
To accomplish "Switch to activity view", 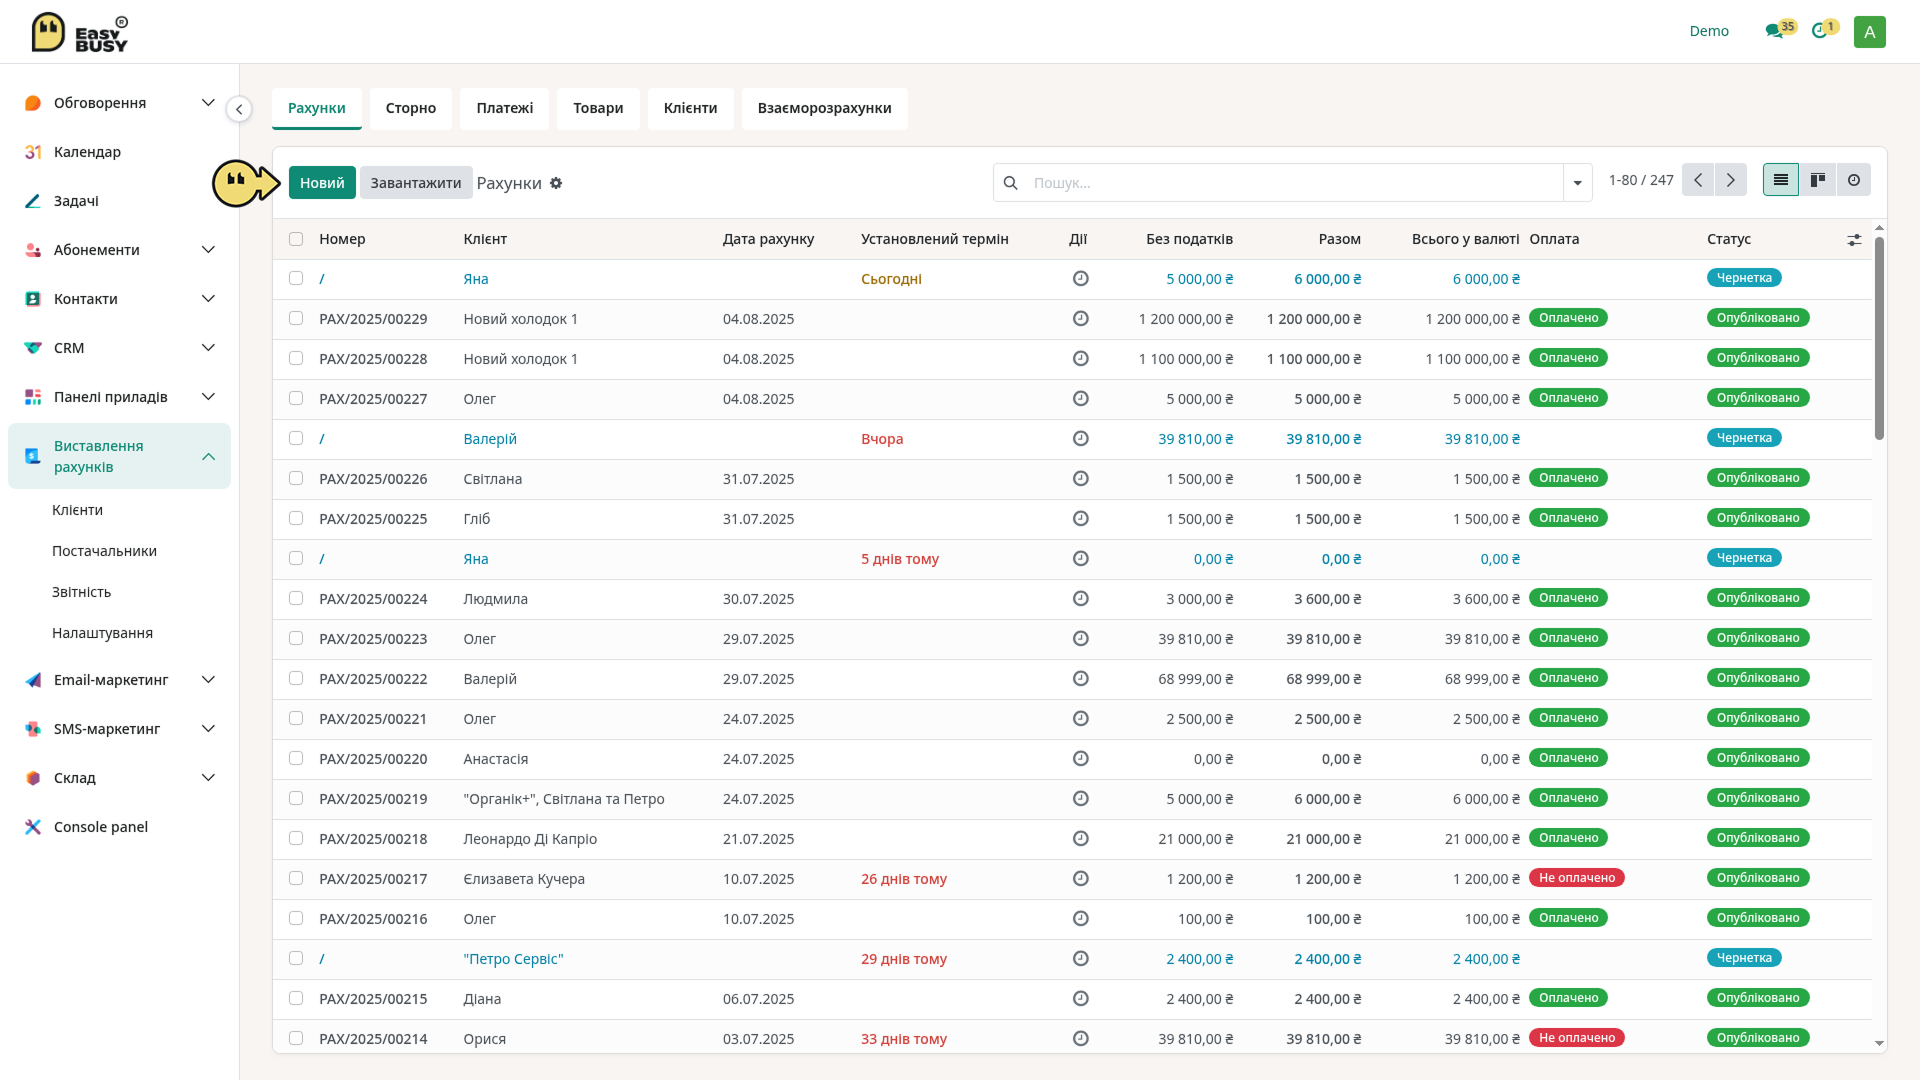I will click(x=1854, y=180).
